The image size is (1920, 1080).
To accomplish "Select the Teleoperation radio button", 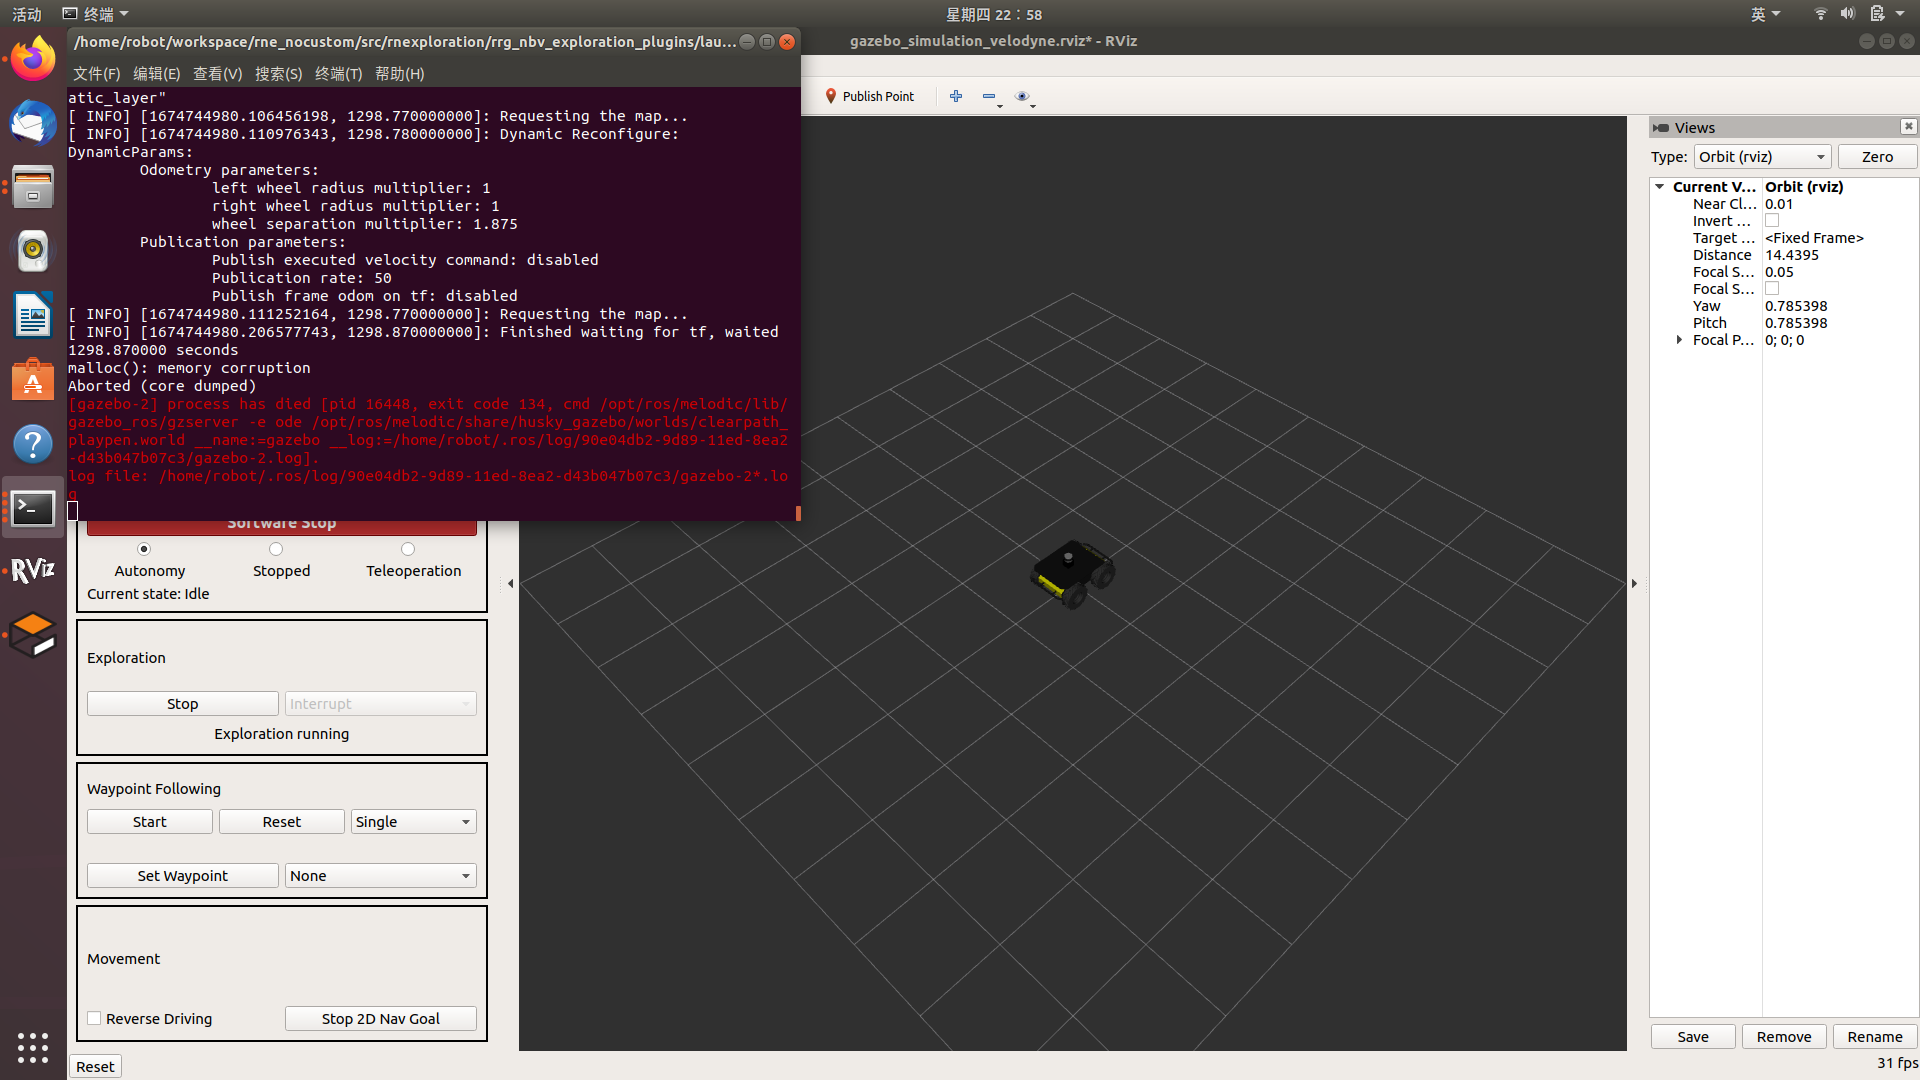I will point(408,548).
